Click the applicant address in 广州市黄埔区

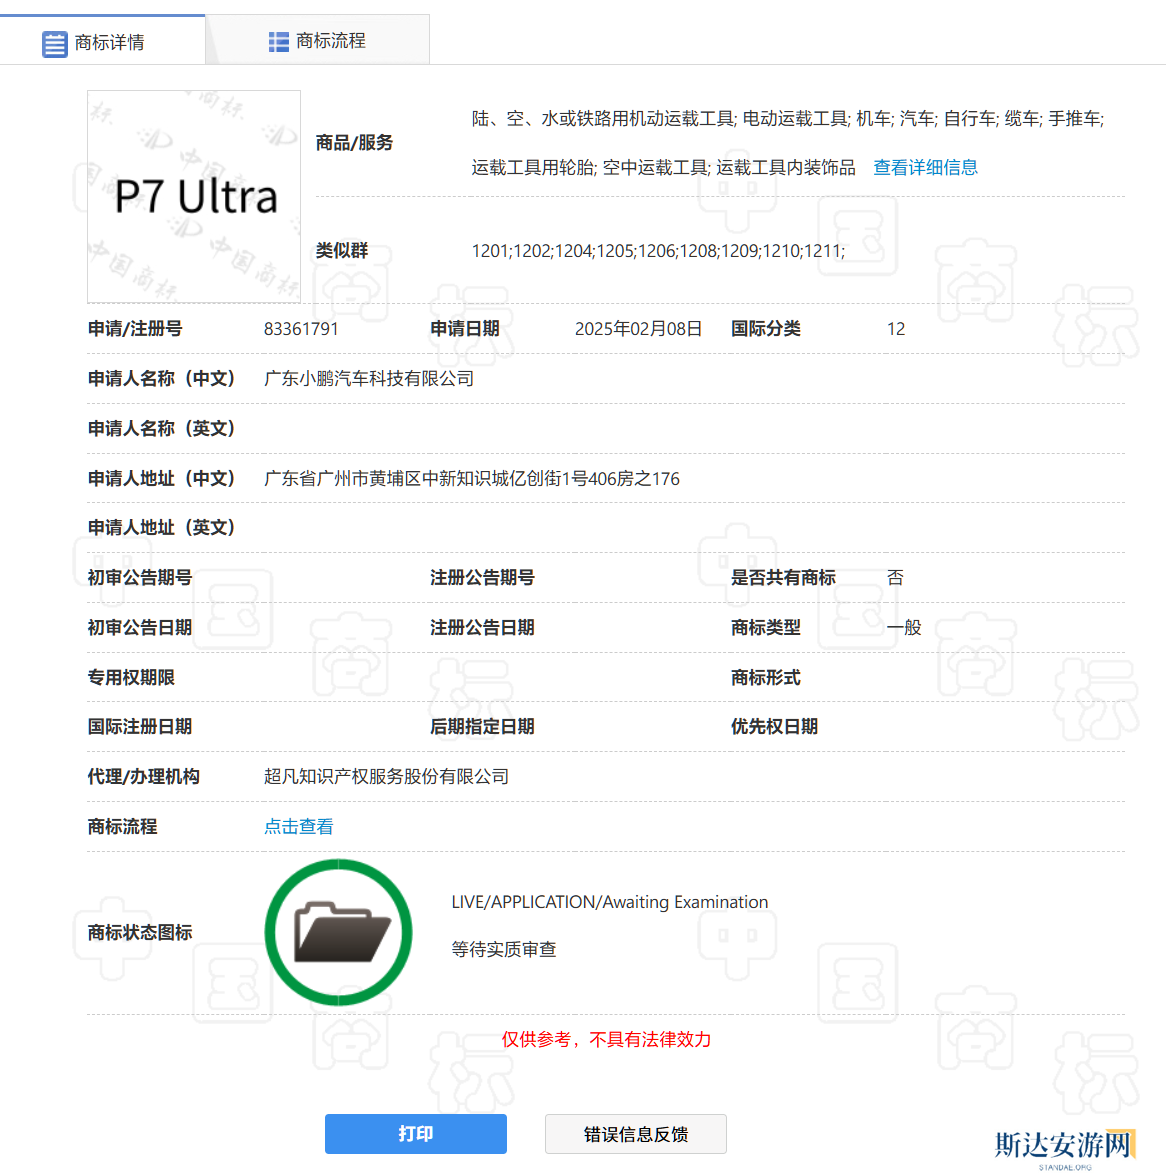[x=471, y=479]
